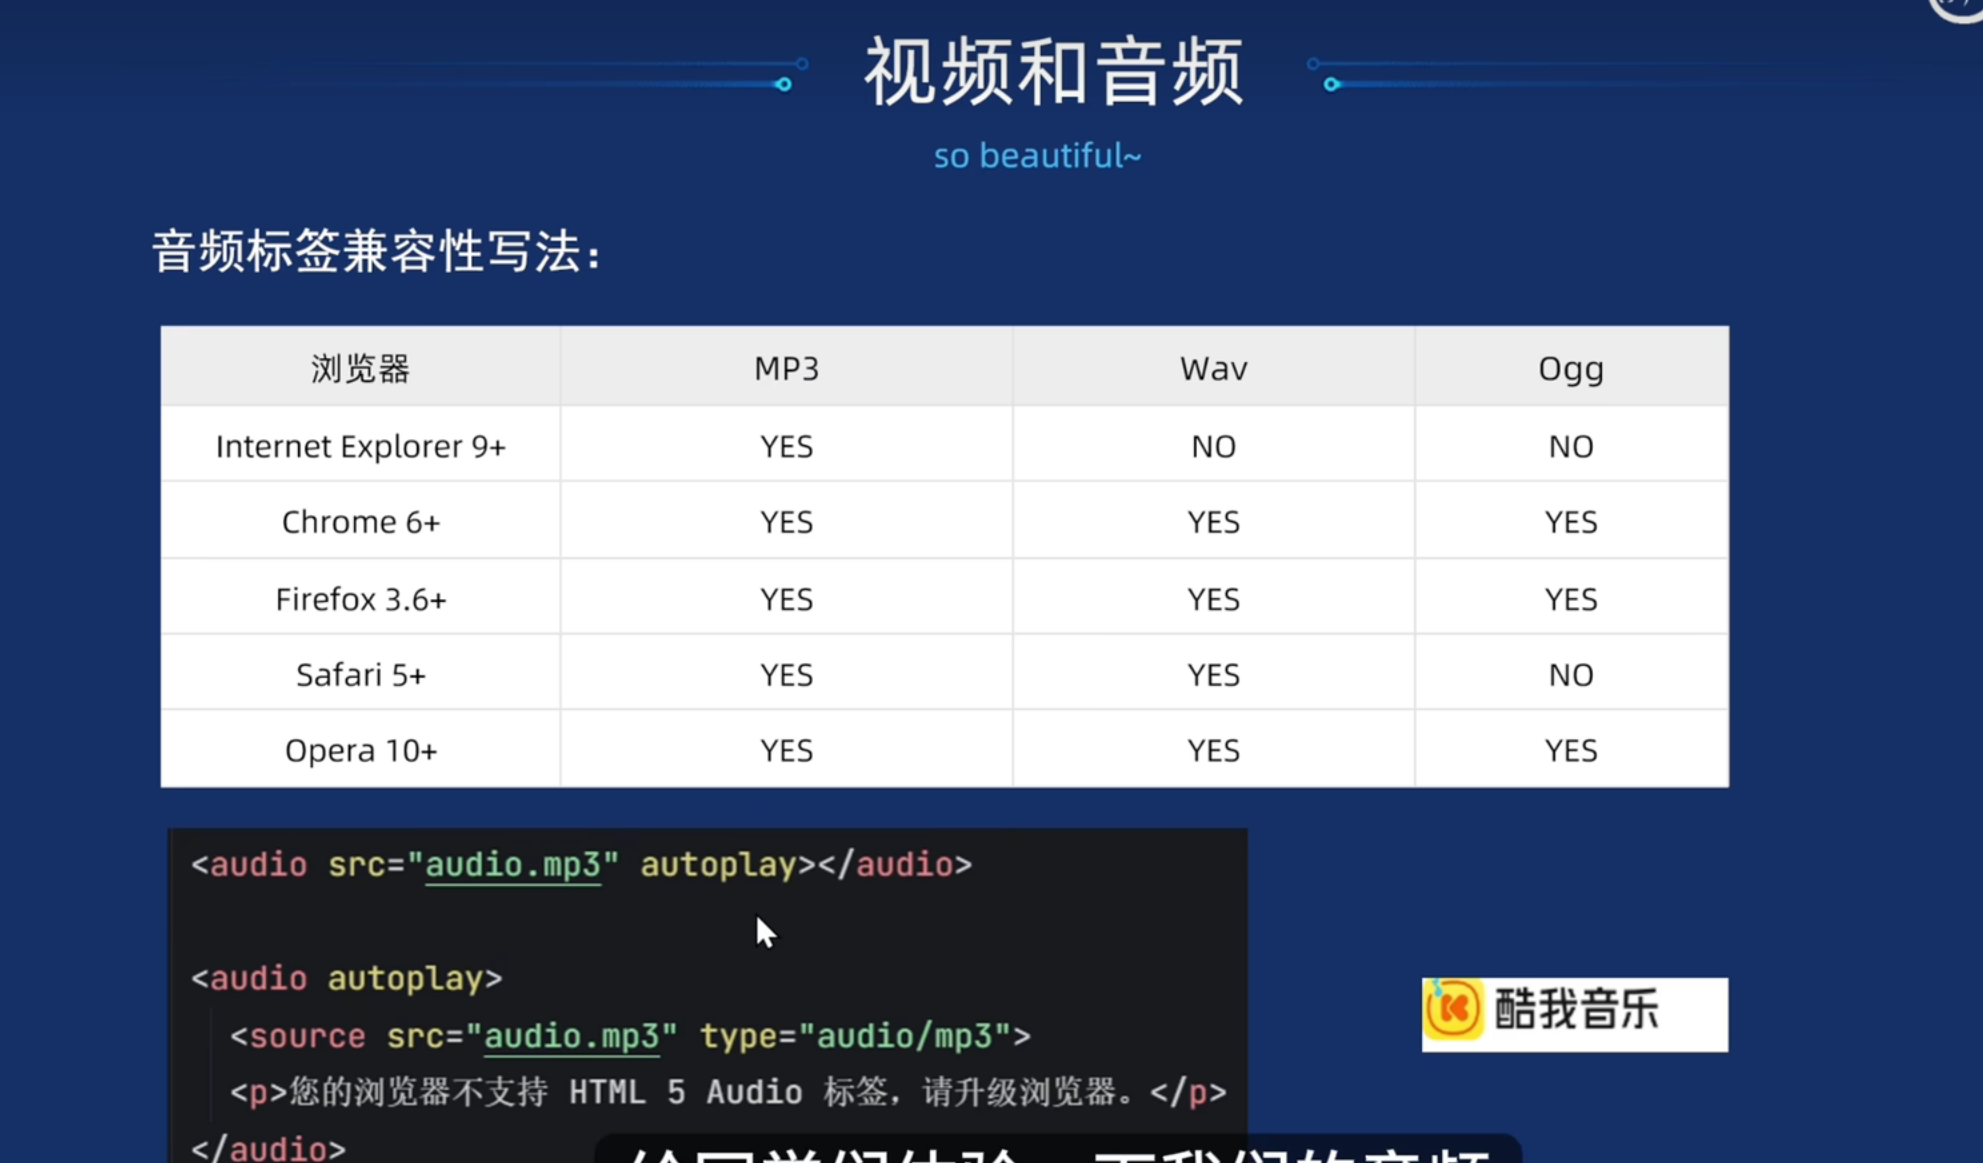1983x1163 pixels.
Task: Click the glowing dot left of the title
Action: coord(784,84)
